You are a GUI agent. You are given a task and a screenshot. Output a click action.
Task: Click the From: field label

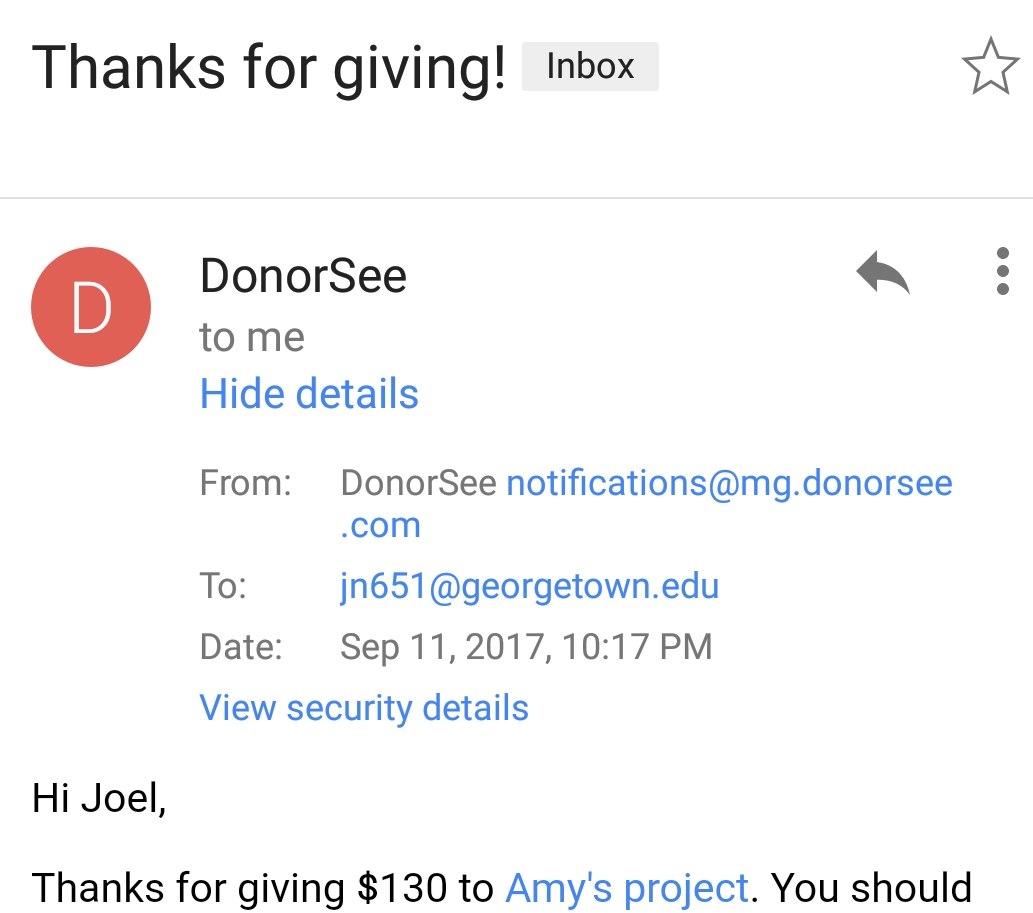[245, 484]
